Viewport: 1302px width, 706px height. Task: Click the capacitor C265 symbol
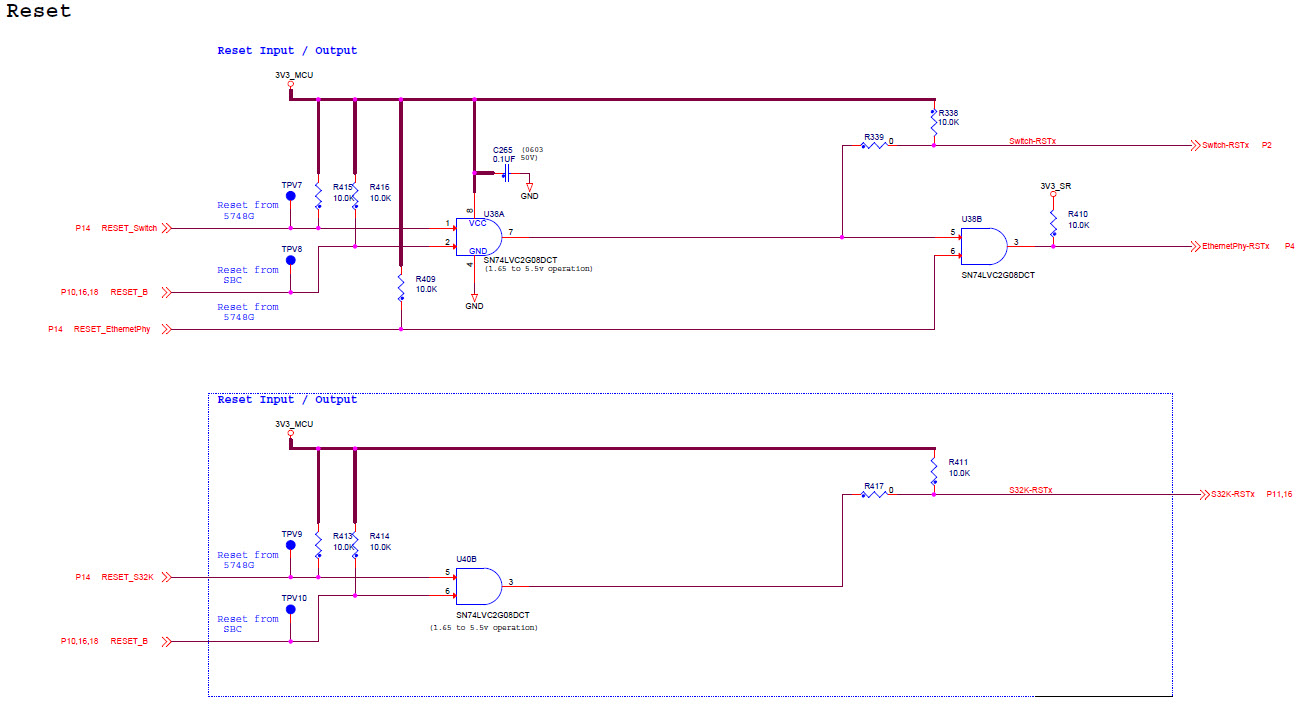pyautogui.click(x=505, y=172)
